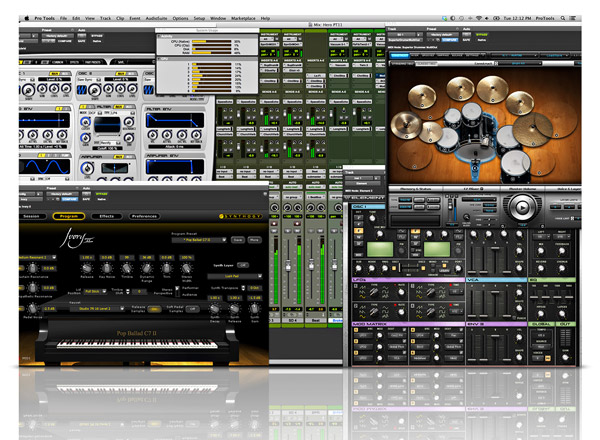The width and height of the screenshot is (600, 440).
Task: Toggle Bypass in the Ivory plug-in header
Action: [102, 194]
